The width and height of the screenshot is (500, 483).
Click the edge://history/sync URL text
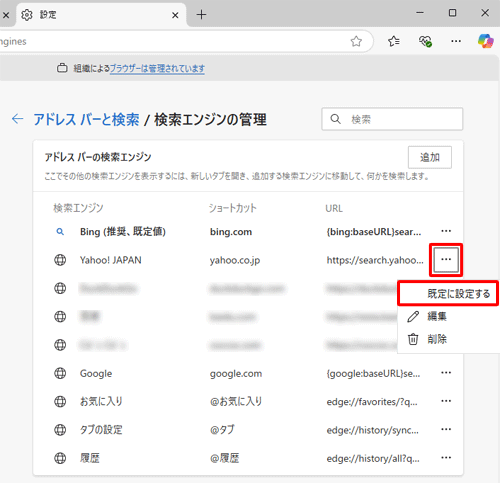[373, 430]
